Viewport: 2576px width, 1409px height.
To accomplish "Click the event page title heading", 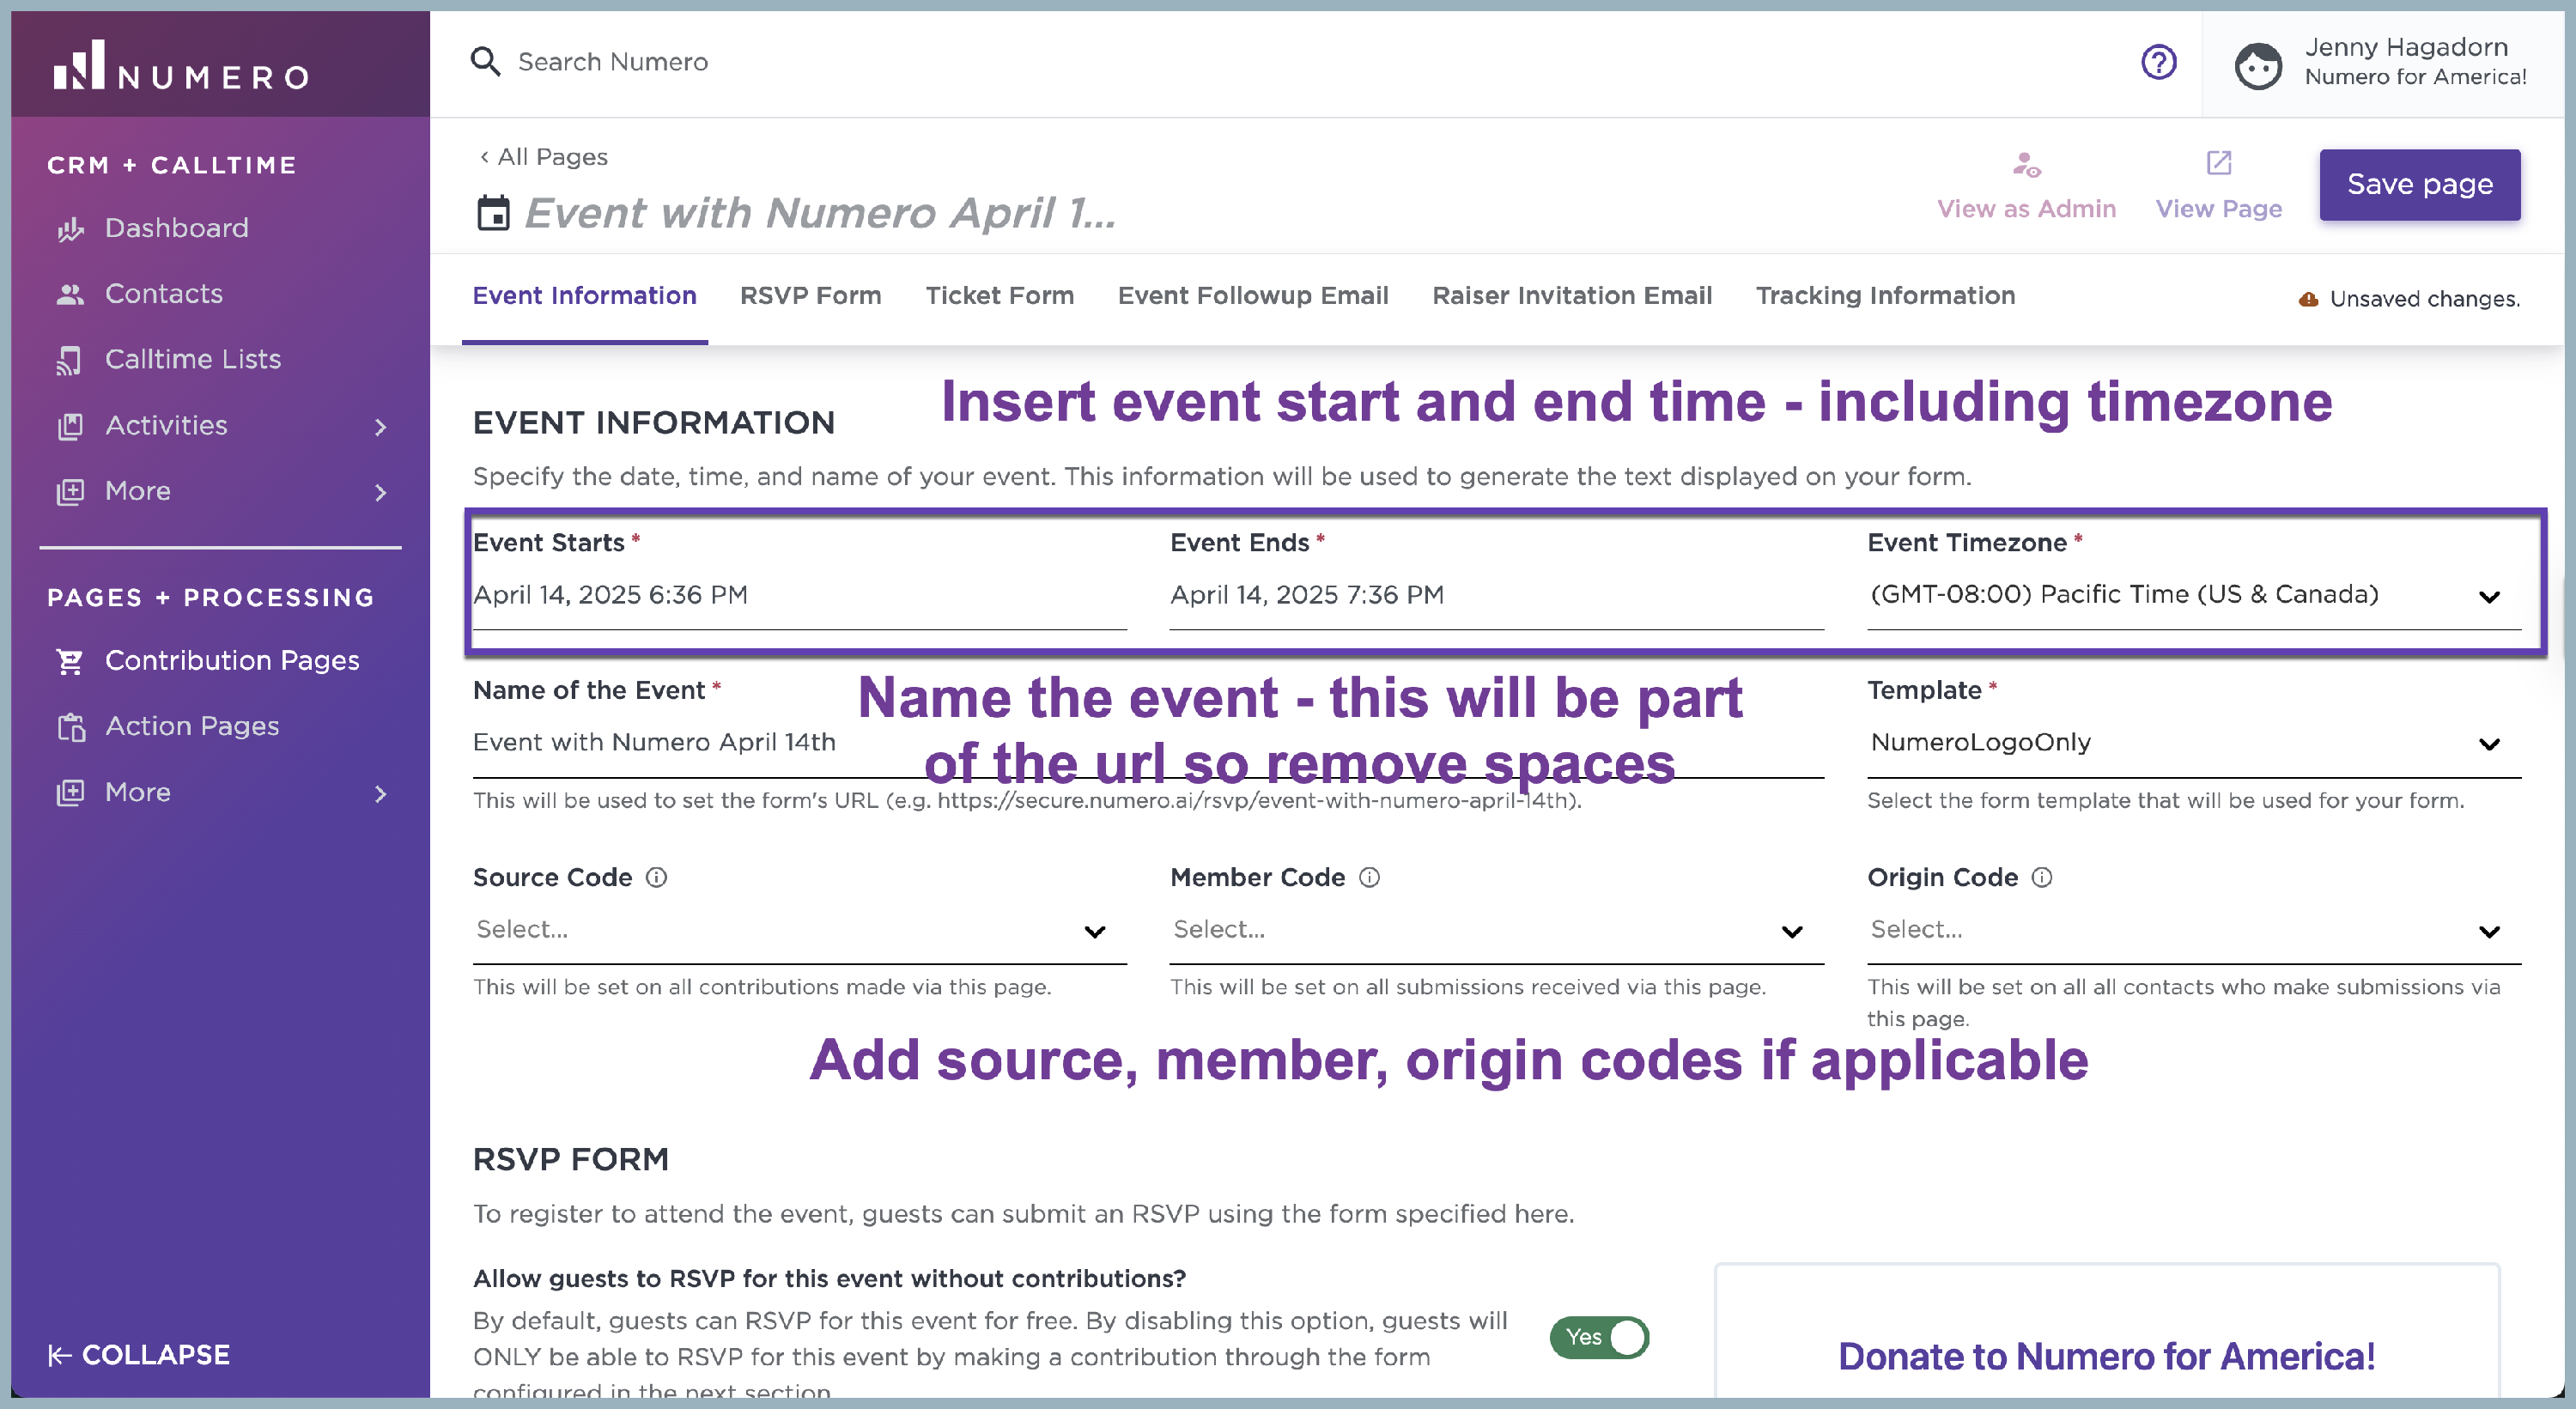I will (x=820, y=213).
